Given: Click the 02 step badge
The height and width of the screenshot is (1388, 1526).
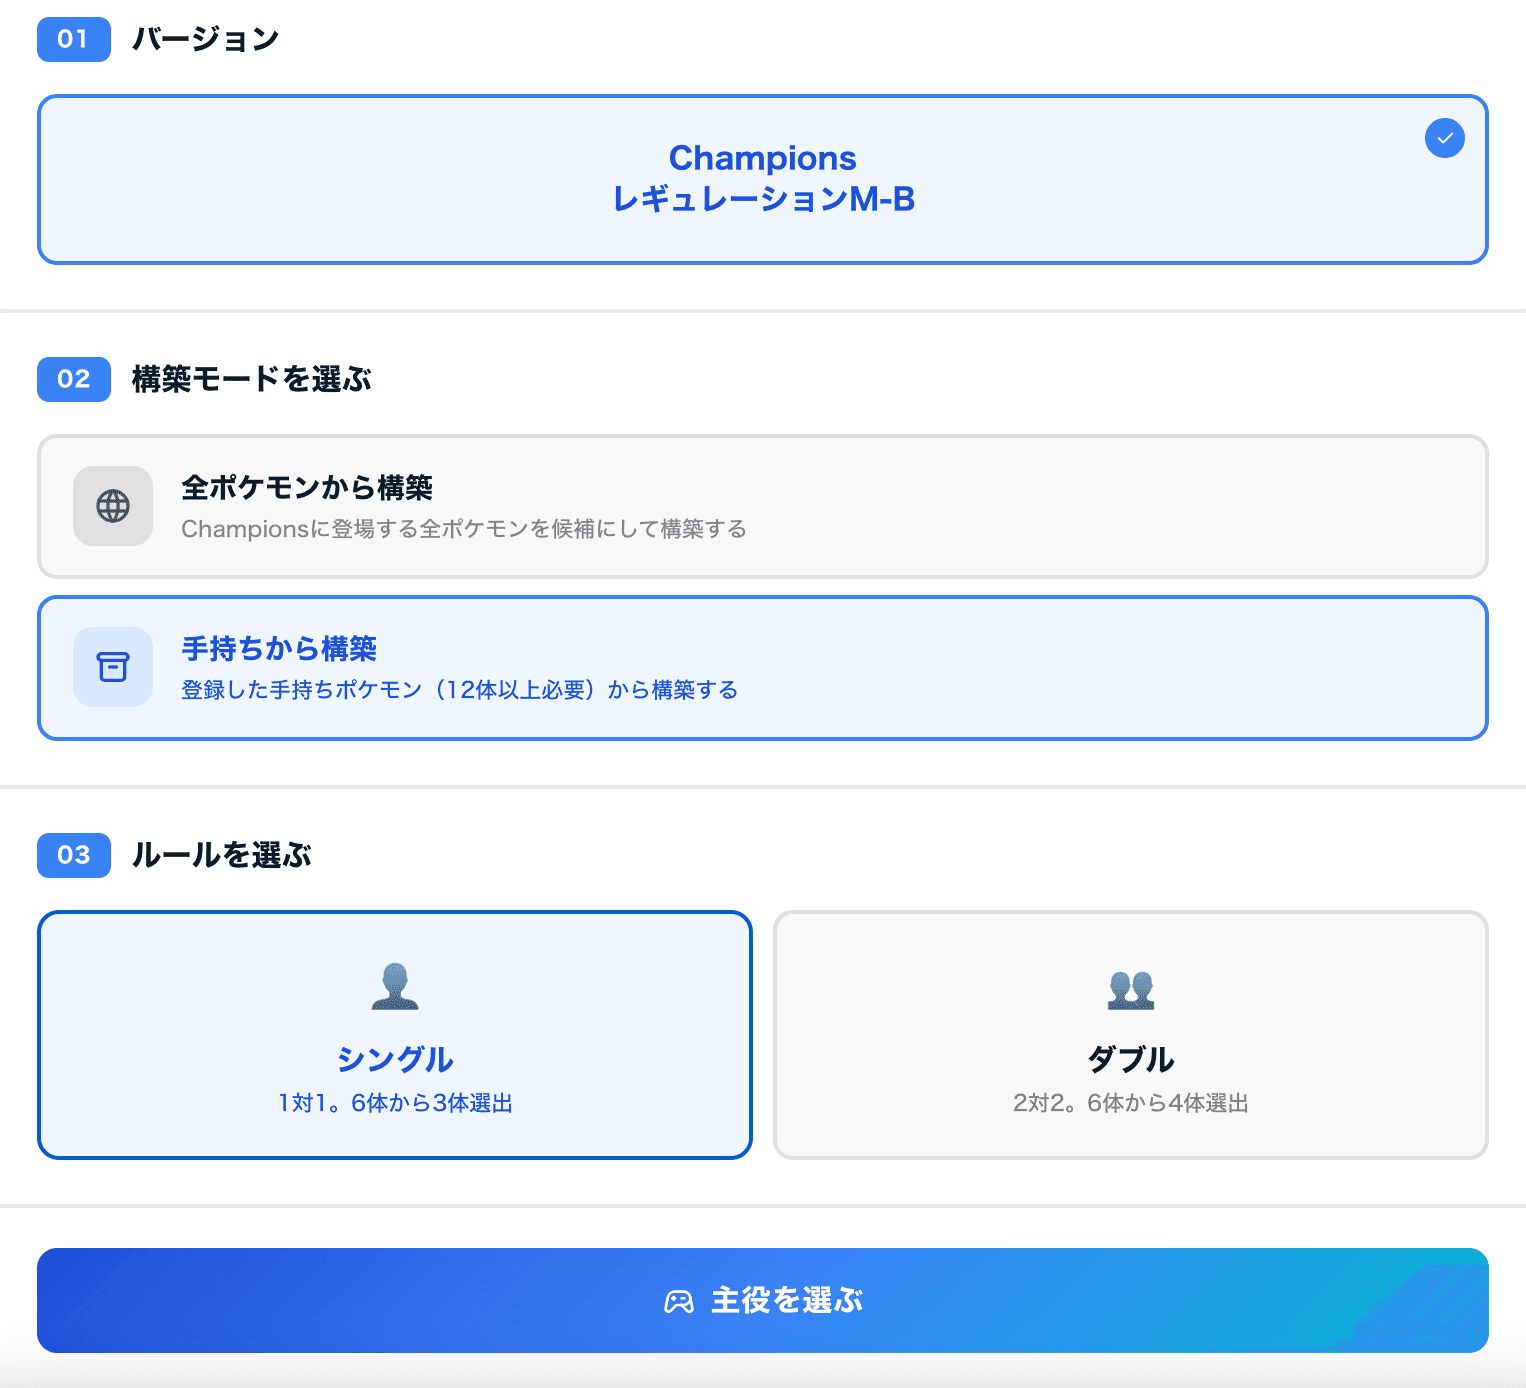Looking at the screenshot, I should coord(74,379).
